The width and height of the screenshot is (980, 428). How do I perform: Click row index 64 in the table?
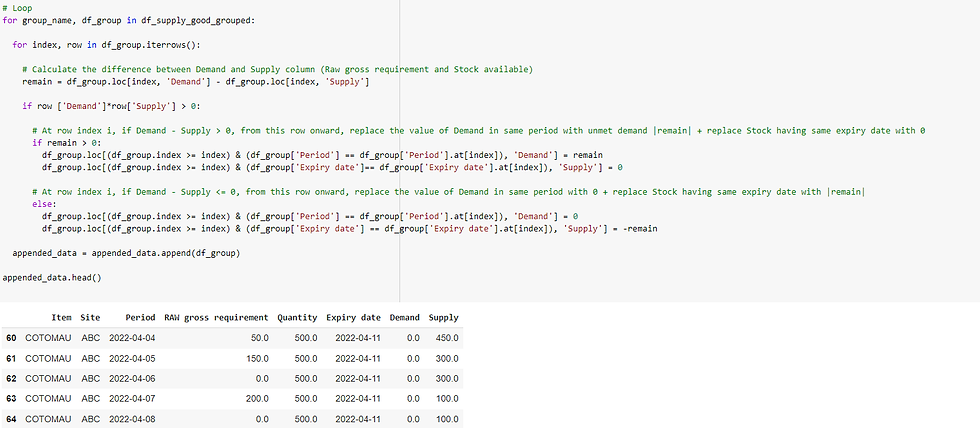click(x=11, y=420)
